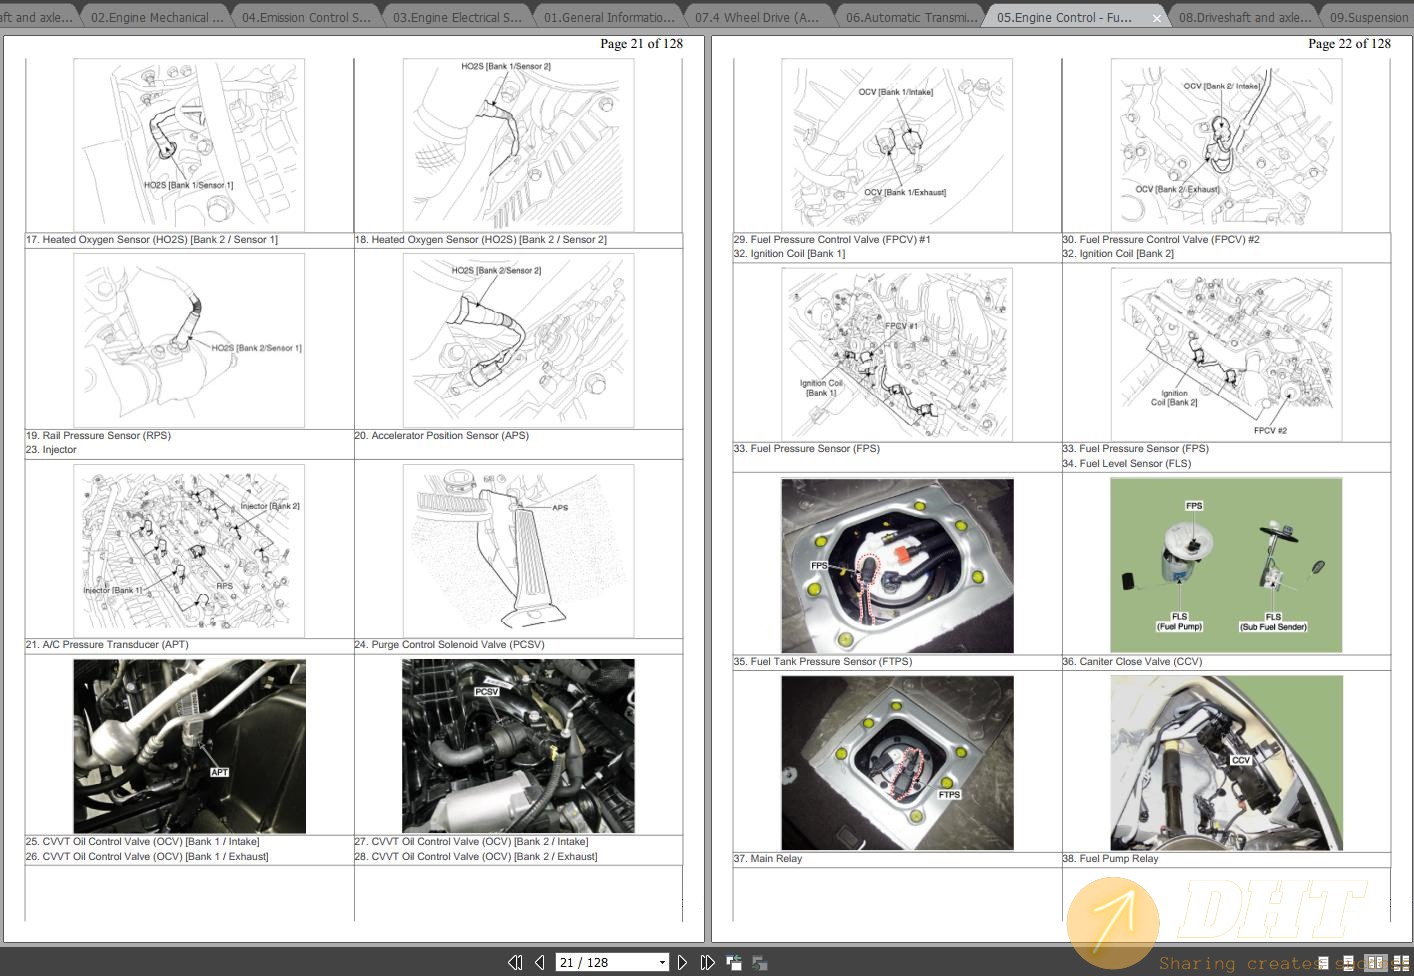Image resolution: width=1414 pixels, height=976 pixels.
Task: Open the 02.Engine Mechanical tab
Action: [157, 17]
